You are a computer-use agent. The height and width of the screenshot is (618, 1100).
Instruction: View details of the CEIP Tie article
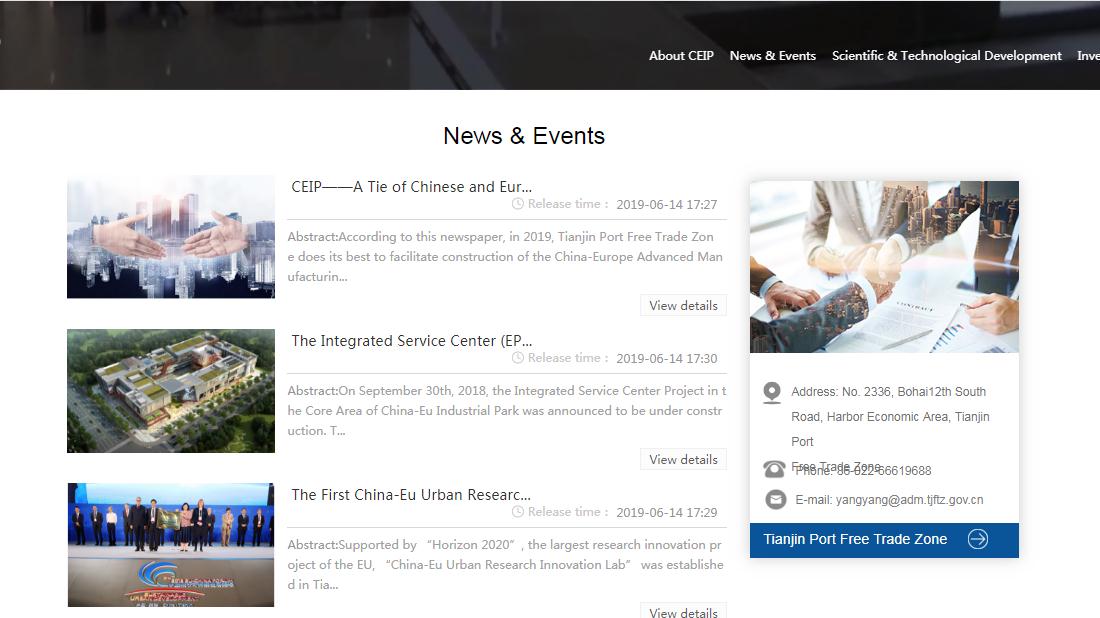coord(683,305)
